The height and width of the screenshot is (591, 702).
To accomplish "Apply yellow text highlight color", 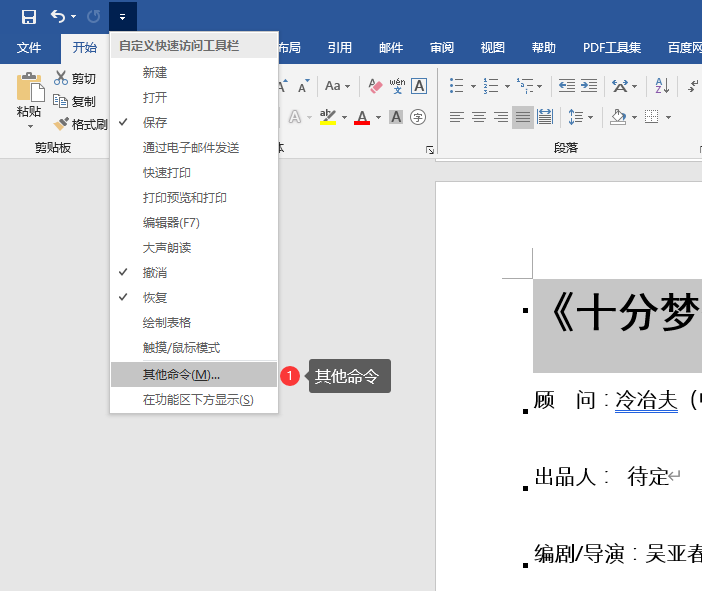I will (328, 117).
